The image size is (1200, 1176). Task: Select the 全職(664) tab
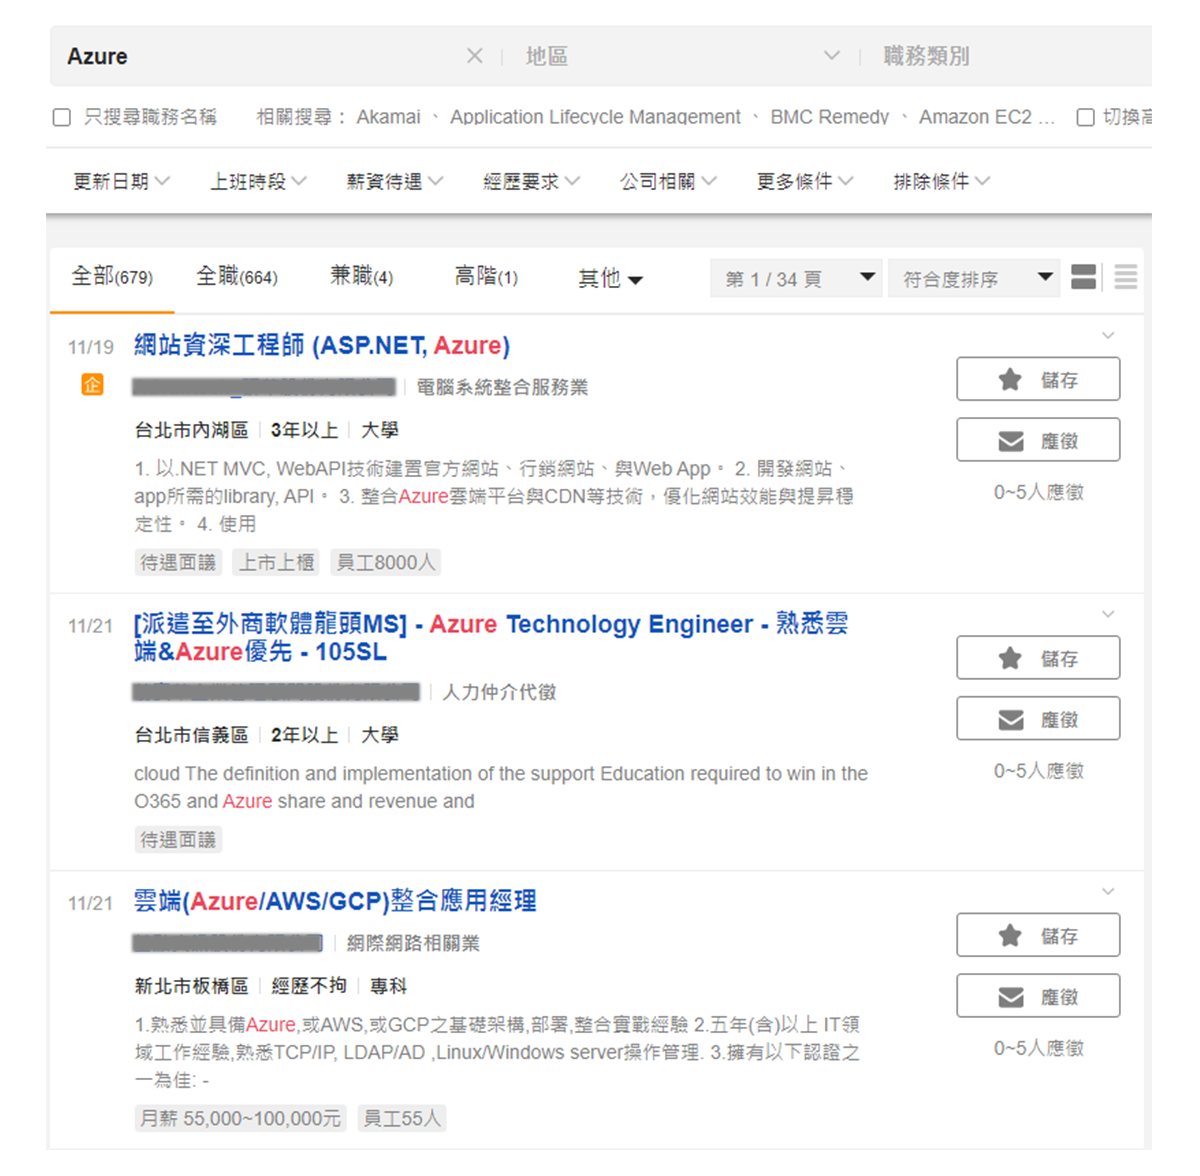(237, 277)
